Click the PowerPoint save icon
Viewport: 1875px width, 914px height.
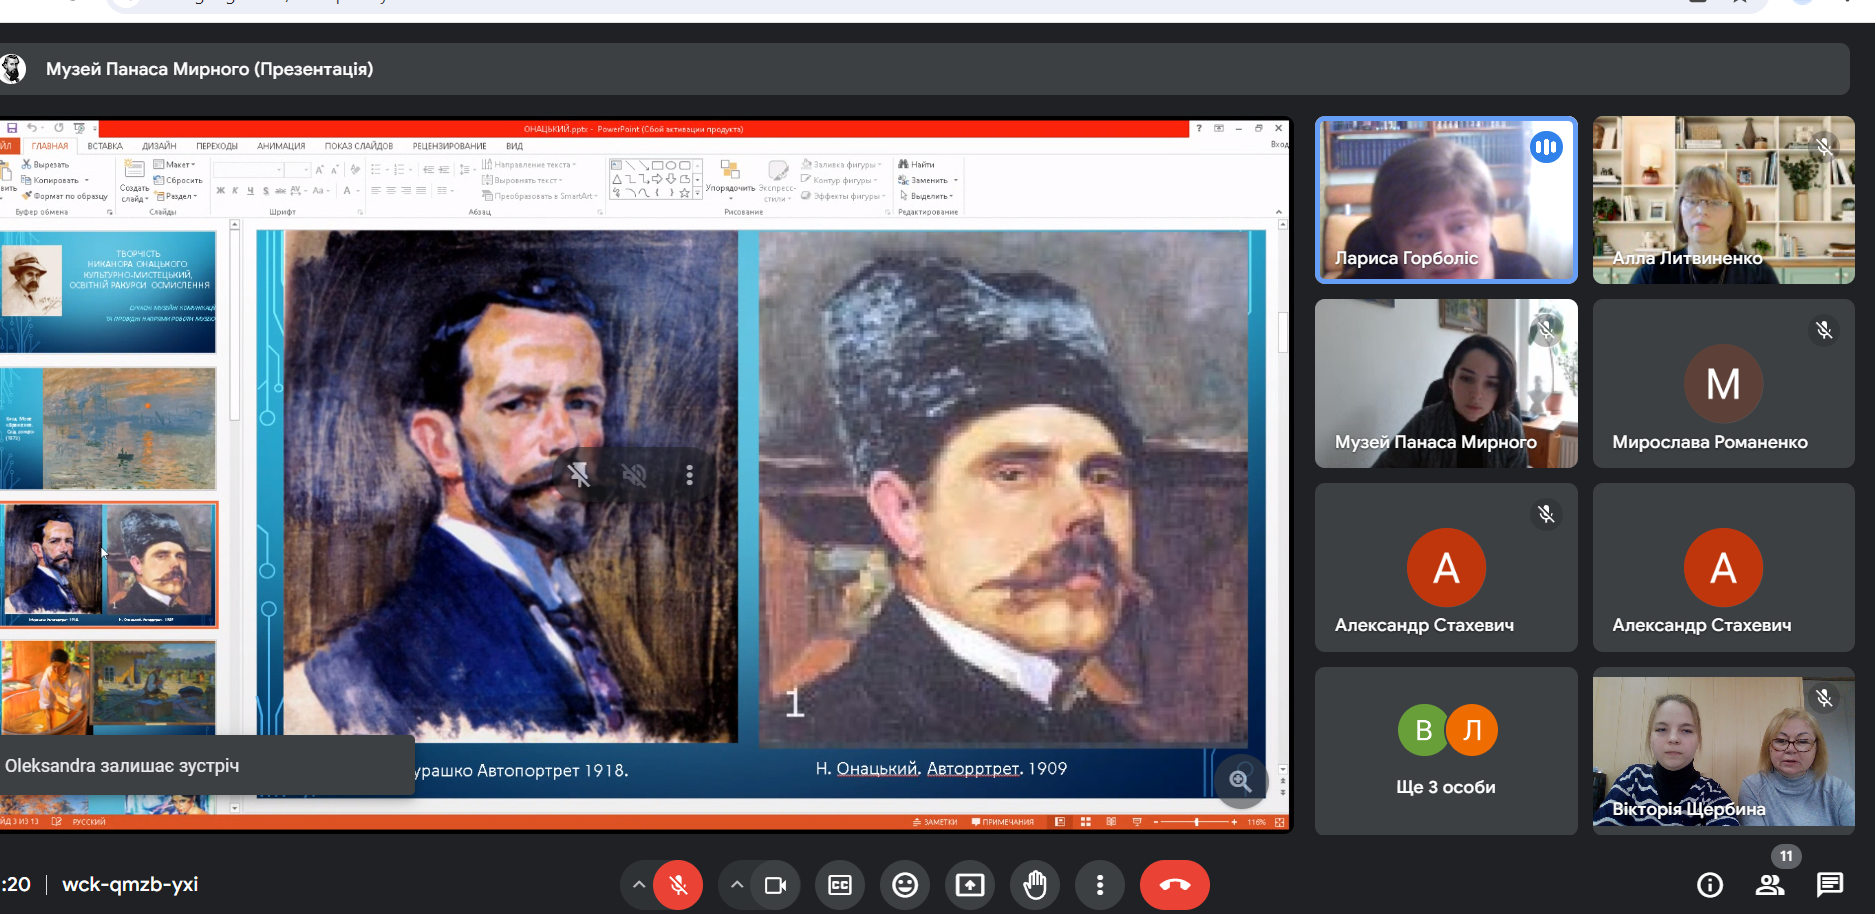pos(12,128)
